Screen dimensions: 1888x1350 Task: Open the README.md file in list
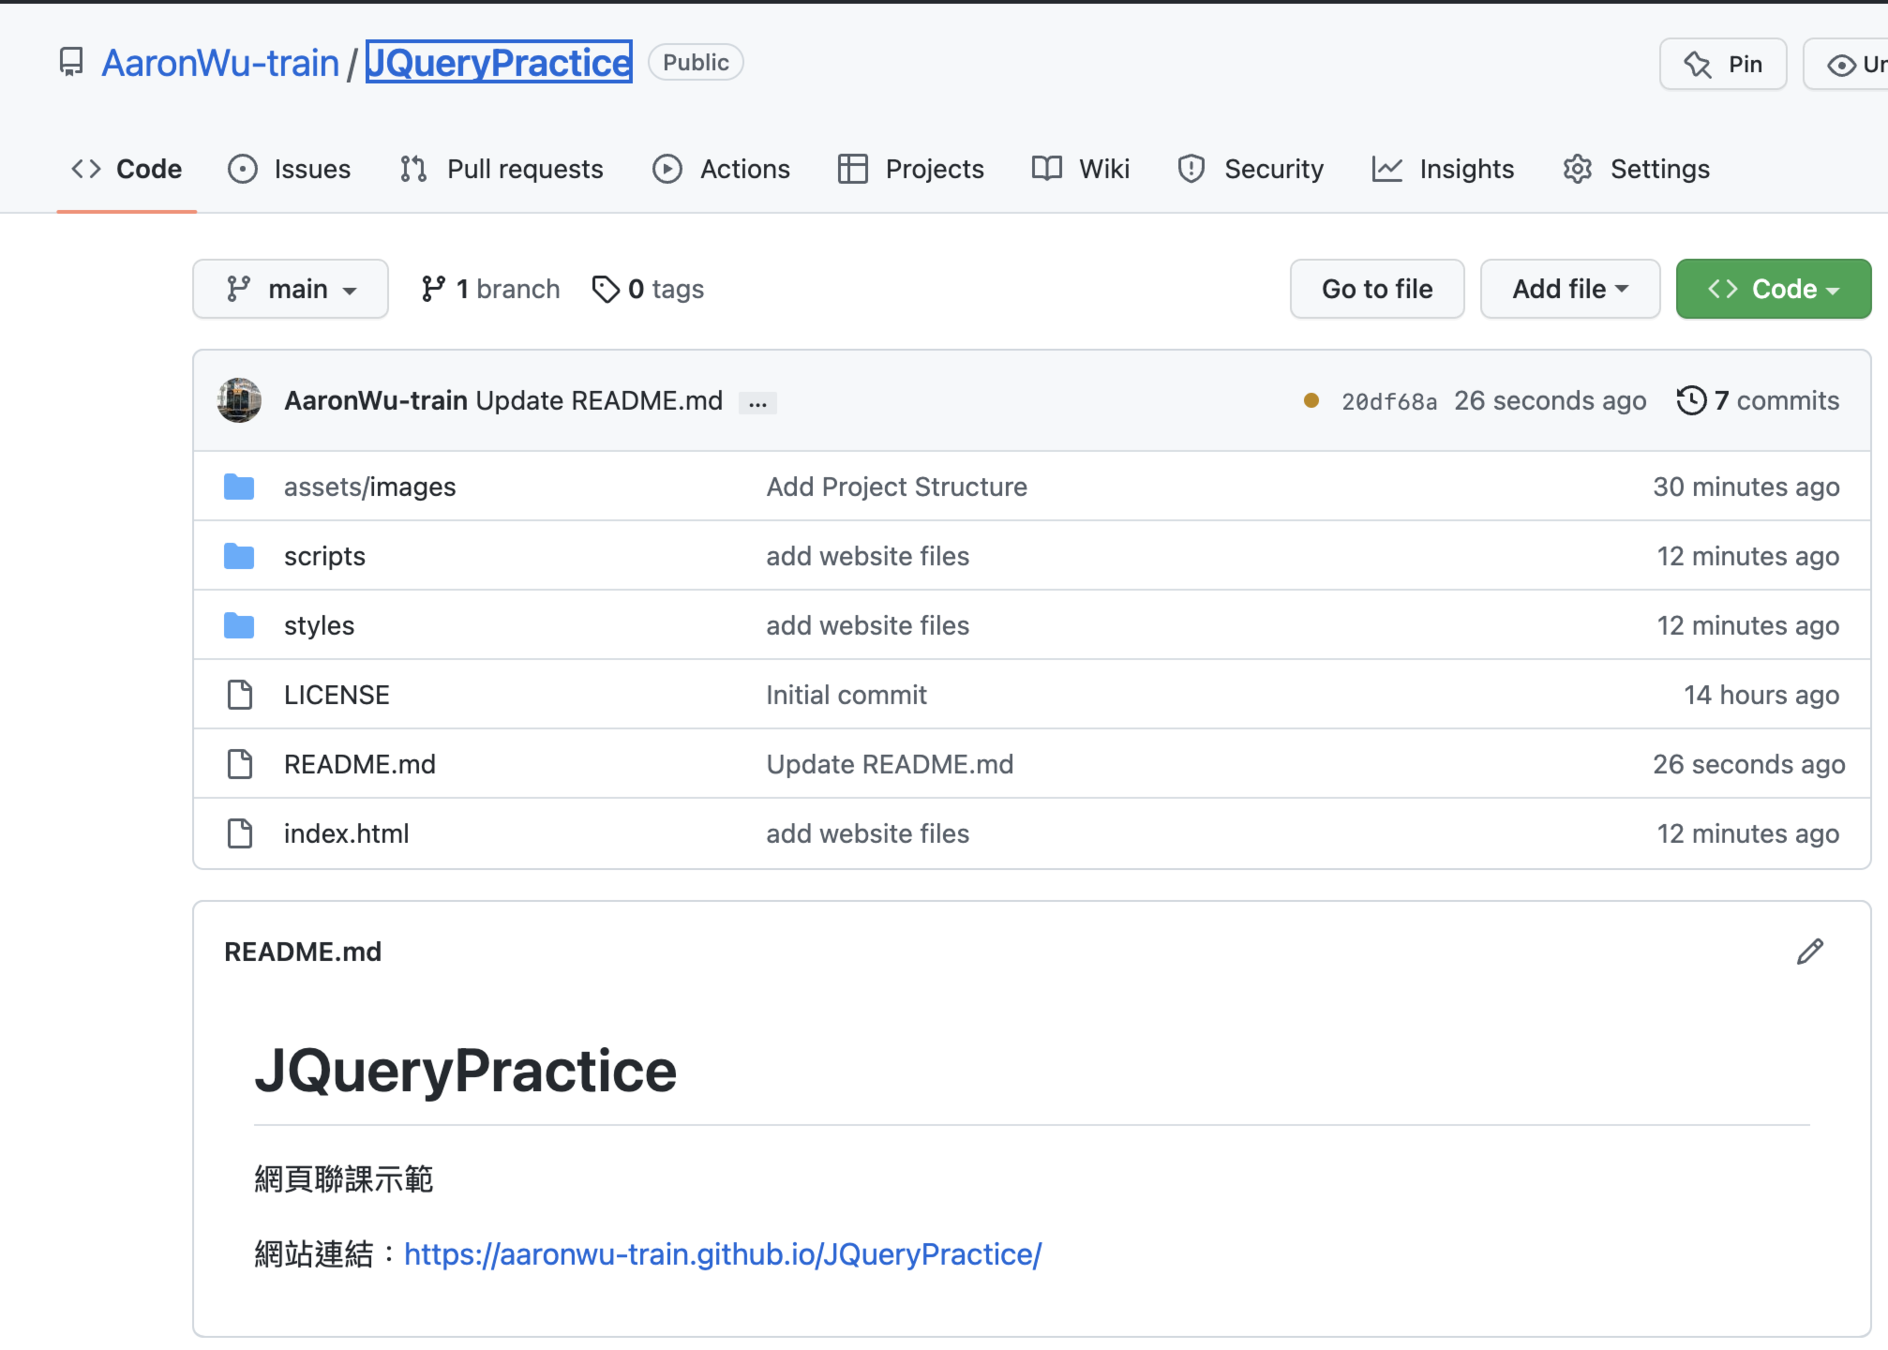click(x=360, y=764)
